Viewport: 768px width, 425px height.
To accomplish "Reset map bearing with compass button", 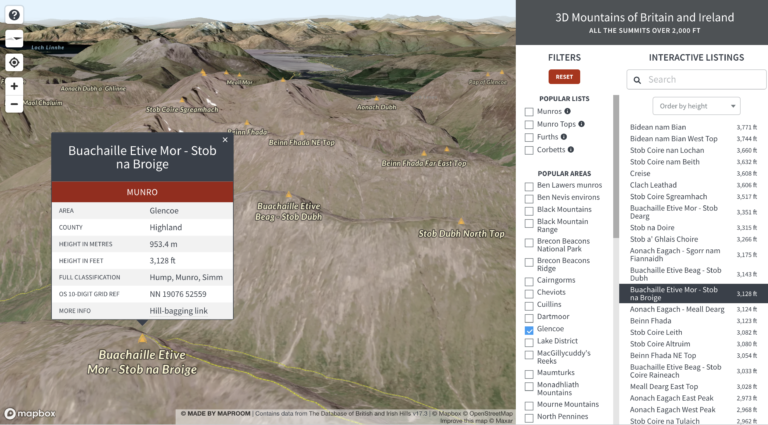I will coord(14,38).
